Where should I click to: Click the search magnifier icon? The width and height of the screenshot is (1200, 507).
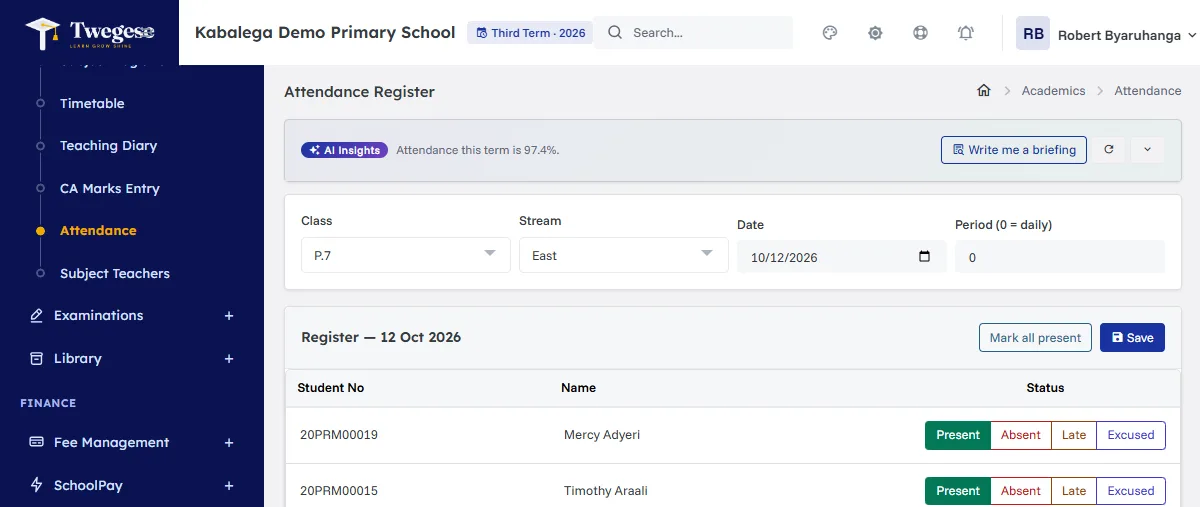pyautogui.click(x=615, y=33)
